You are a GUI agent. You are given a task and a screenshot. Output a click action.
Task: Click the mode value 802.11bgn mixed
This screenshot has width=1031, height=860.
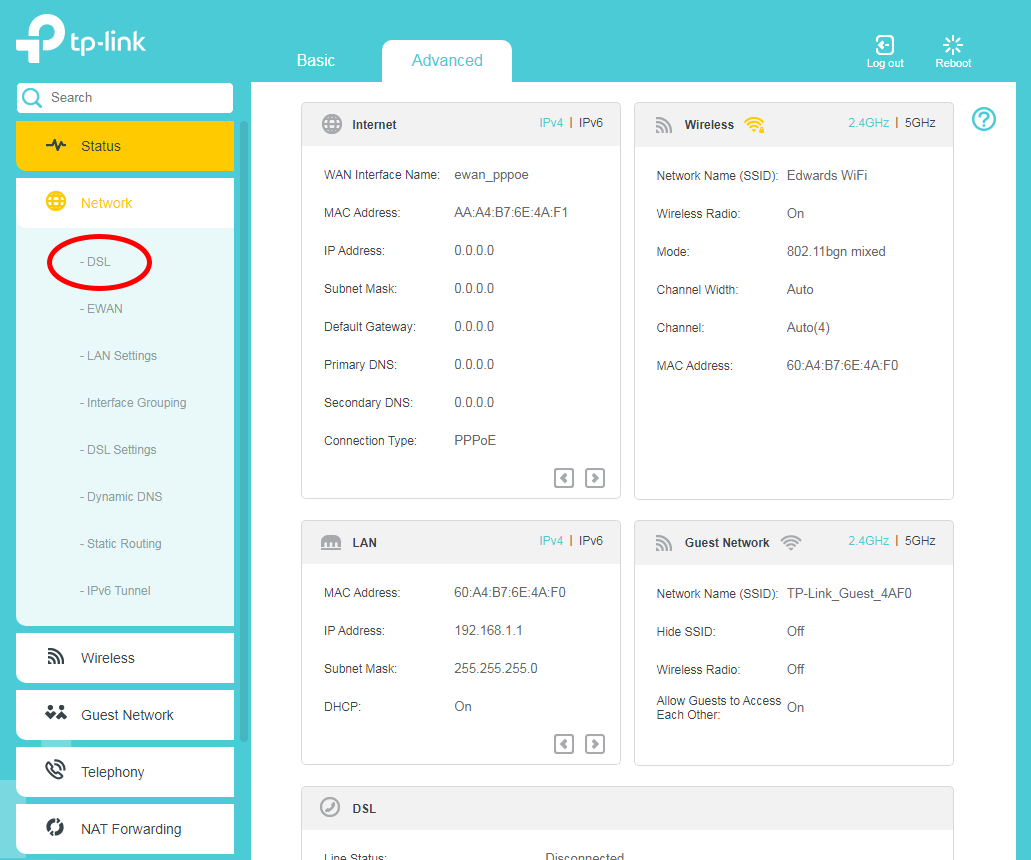tap(836, 252)
